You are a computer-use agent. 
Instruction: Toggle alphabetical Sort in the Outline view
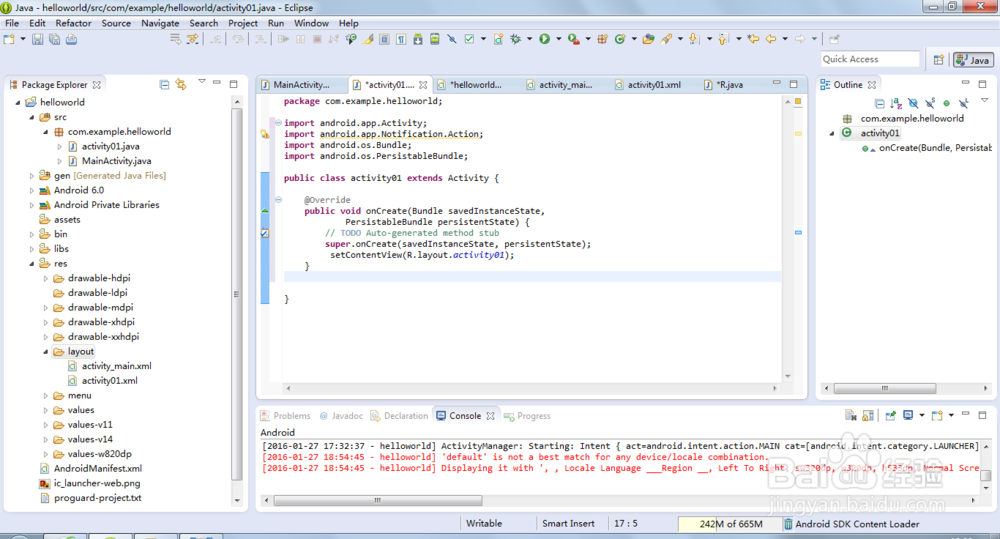(x=896, y=103)
